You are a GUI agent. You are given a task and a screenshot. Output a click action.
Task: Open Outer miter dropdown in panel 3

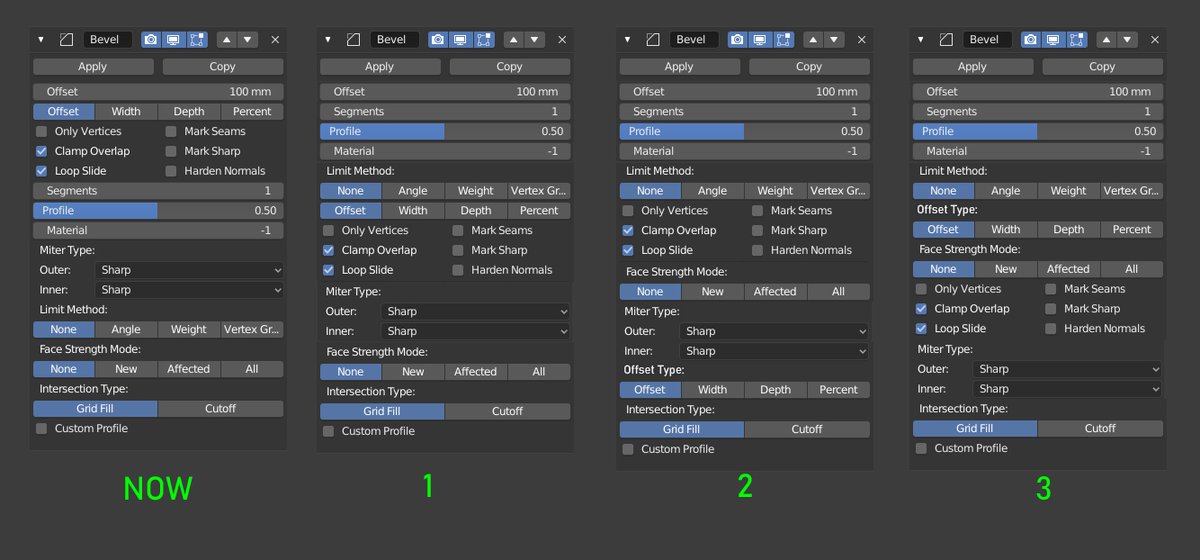[1068, 369]
